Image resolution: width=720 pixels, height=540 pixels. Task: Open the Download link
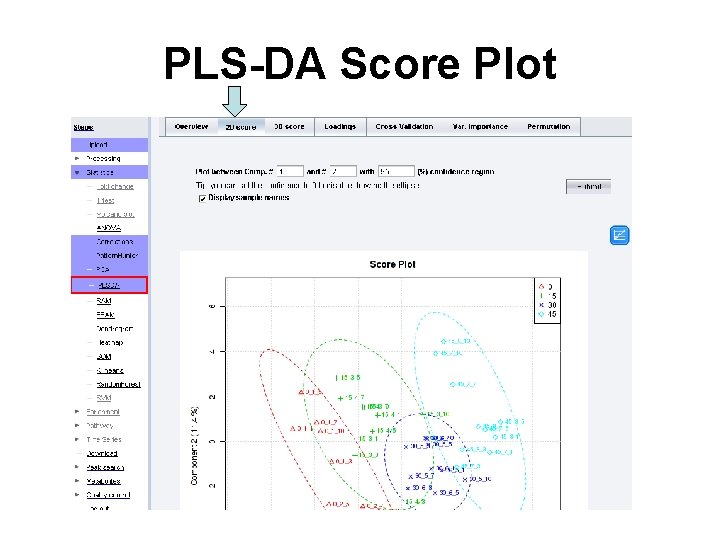click(x=102, y=453)
